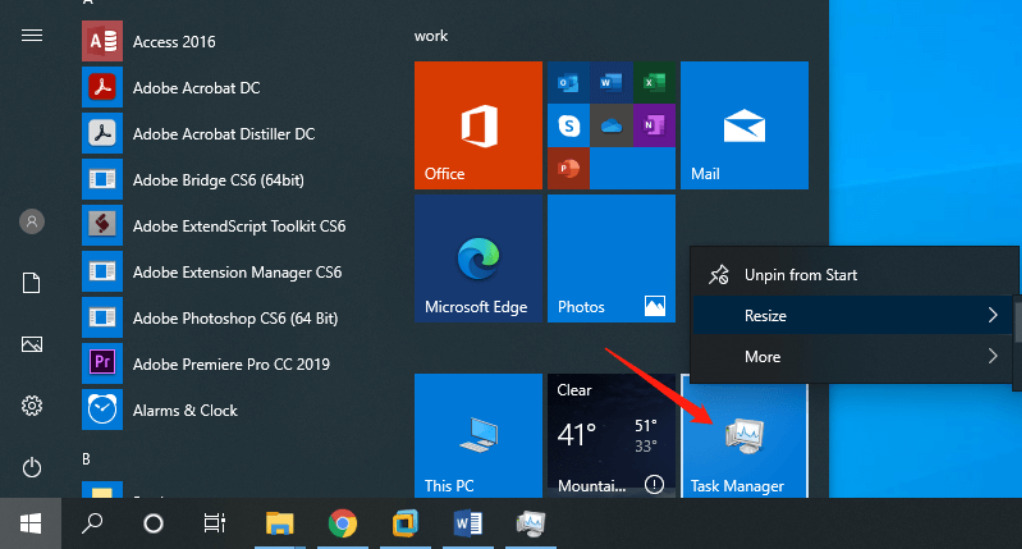Open OneNote in the Office folder tile
The height and width of the screenshot is (549, 1022).
click(654, 125)
